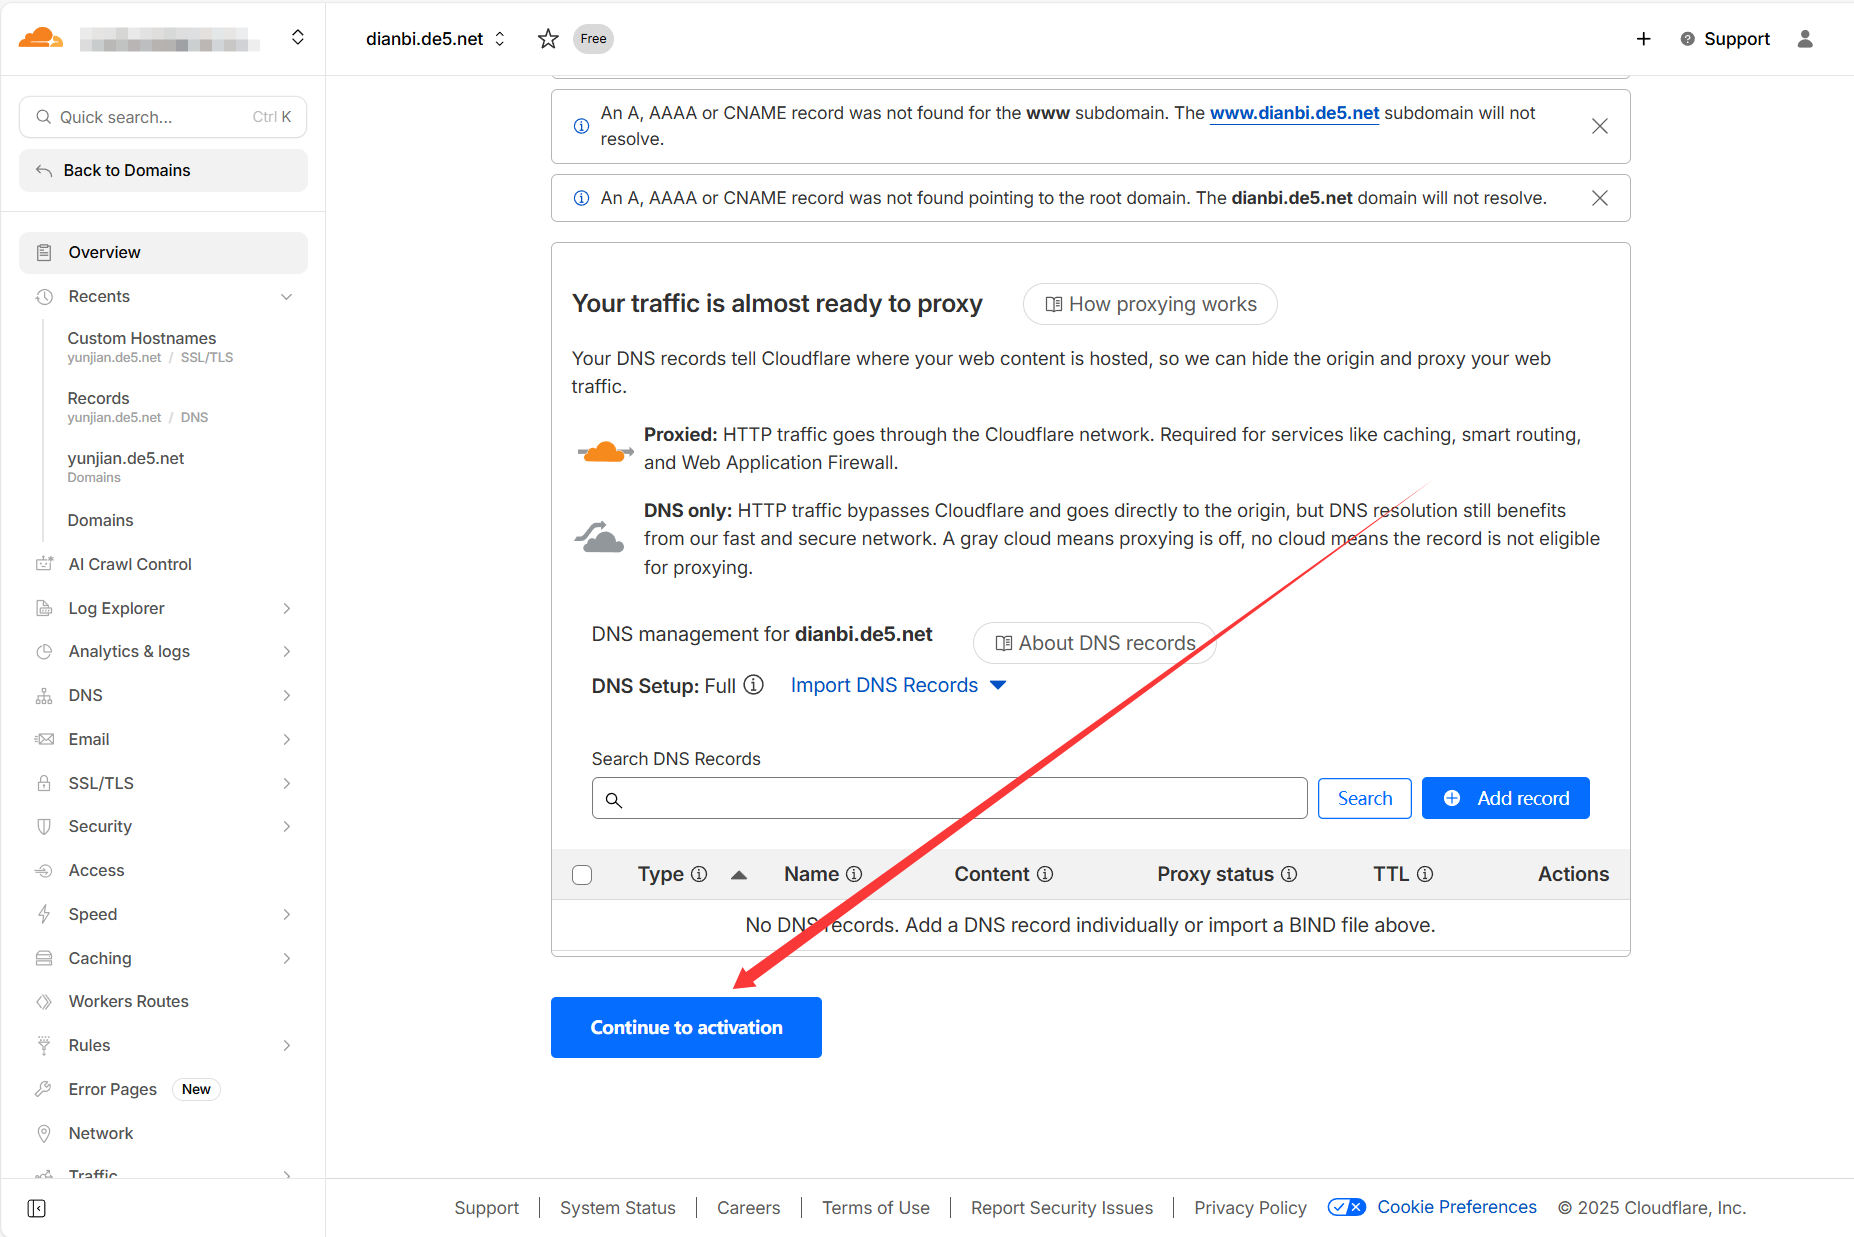This screenshot has height=1237, width=1854.
Task: Select Workers Routes in the sidebar
Action: coord(128,1001)
